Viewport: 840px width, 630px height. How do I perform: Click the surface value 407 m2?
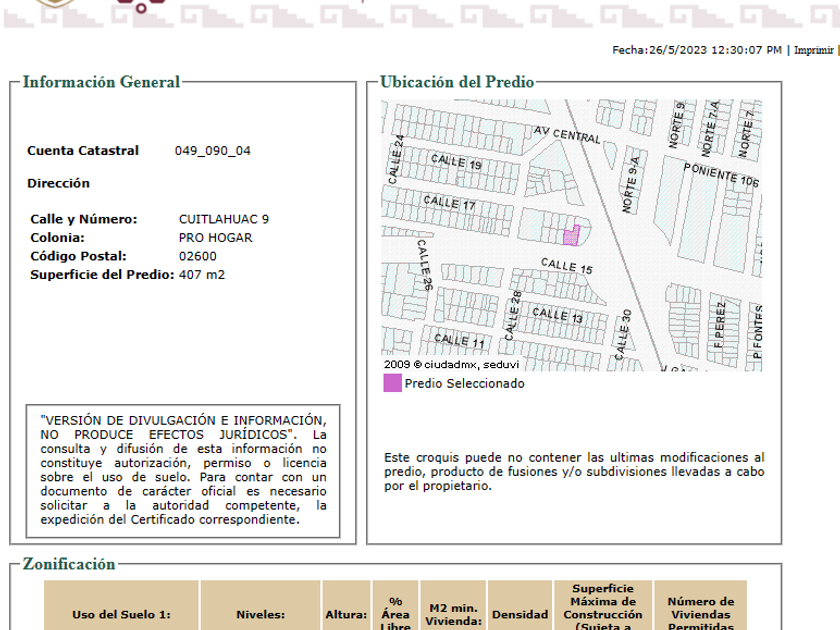(202, 274)
